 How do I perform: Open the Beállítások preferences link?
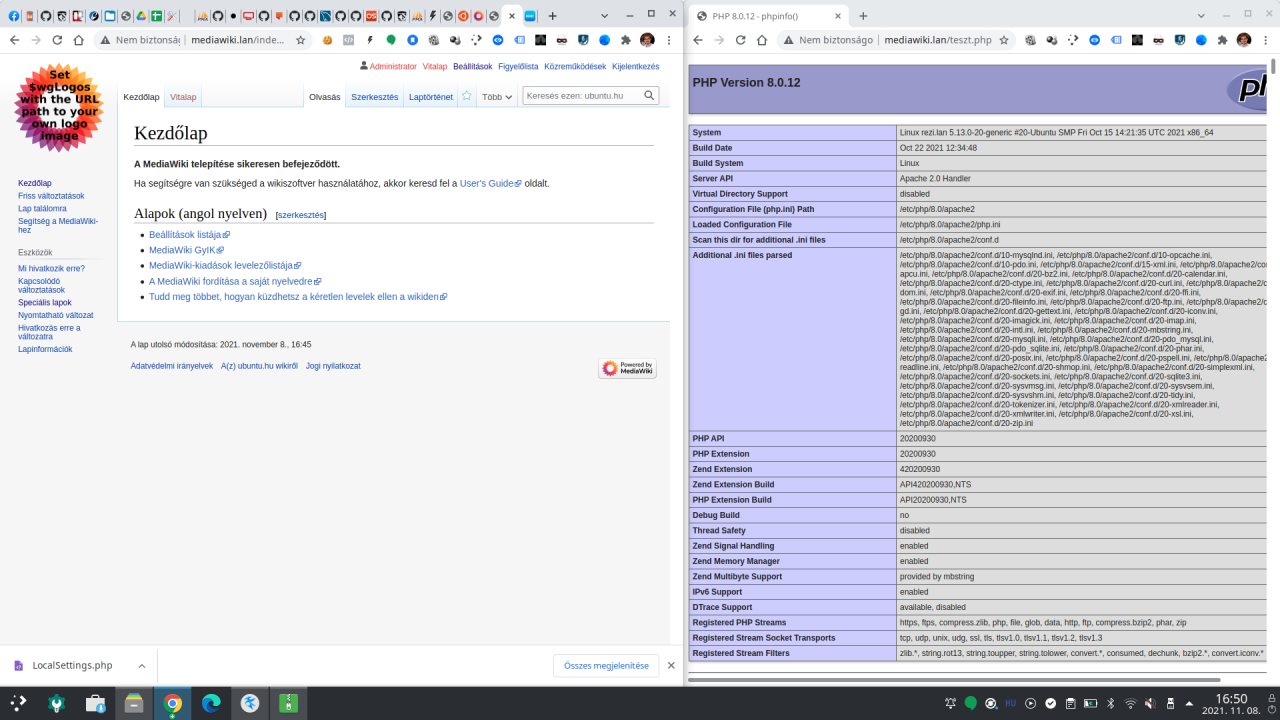click(473, 66)
